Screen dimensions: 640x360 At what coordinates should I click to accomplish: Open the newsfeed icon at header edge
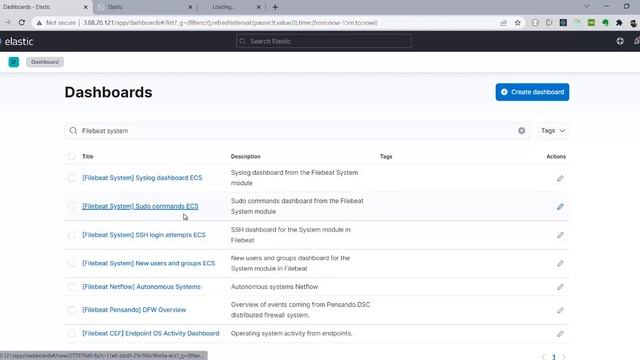[x=637, y=41]
